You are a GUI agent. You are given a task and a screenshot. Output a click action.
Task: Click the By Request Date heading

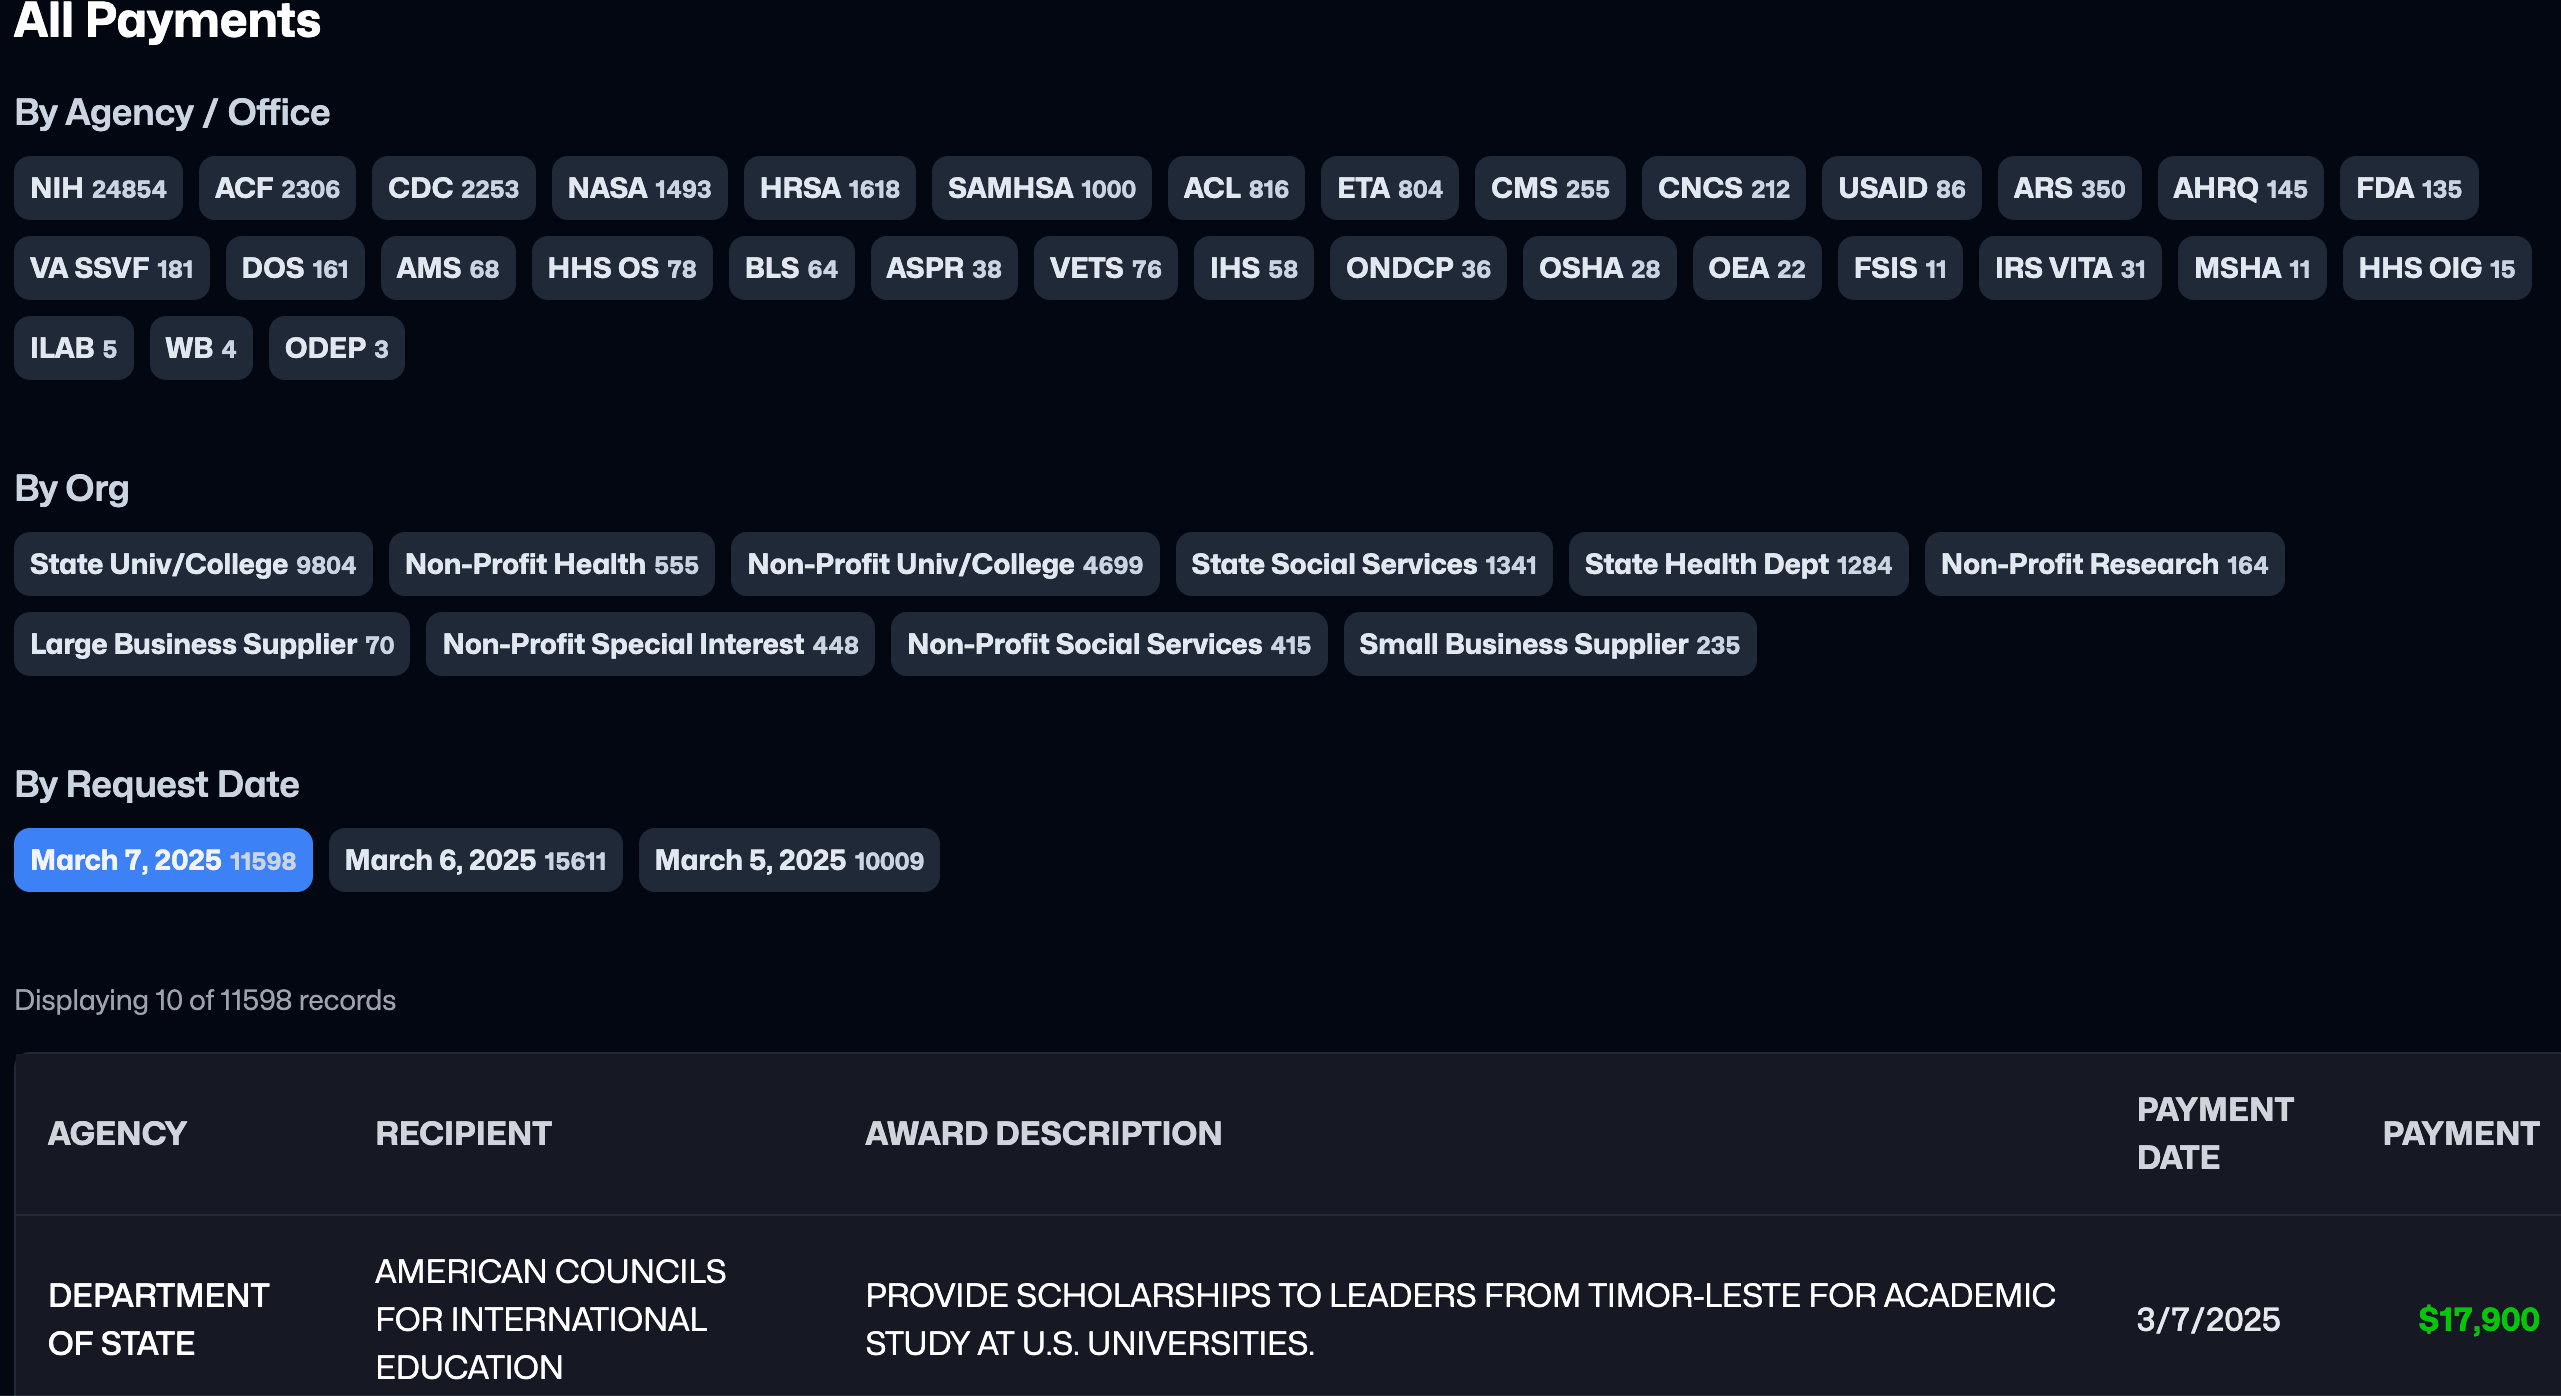(157, 784)
